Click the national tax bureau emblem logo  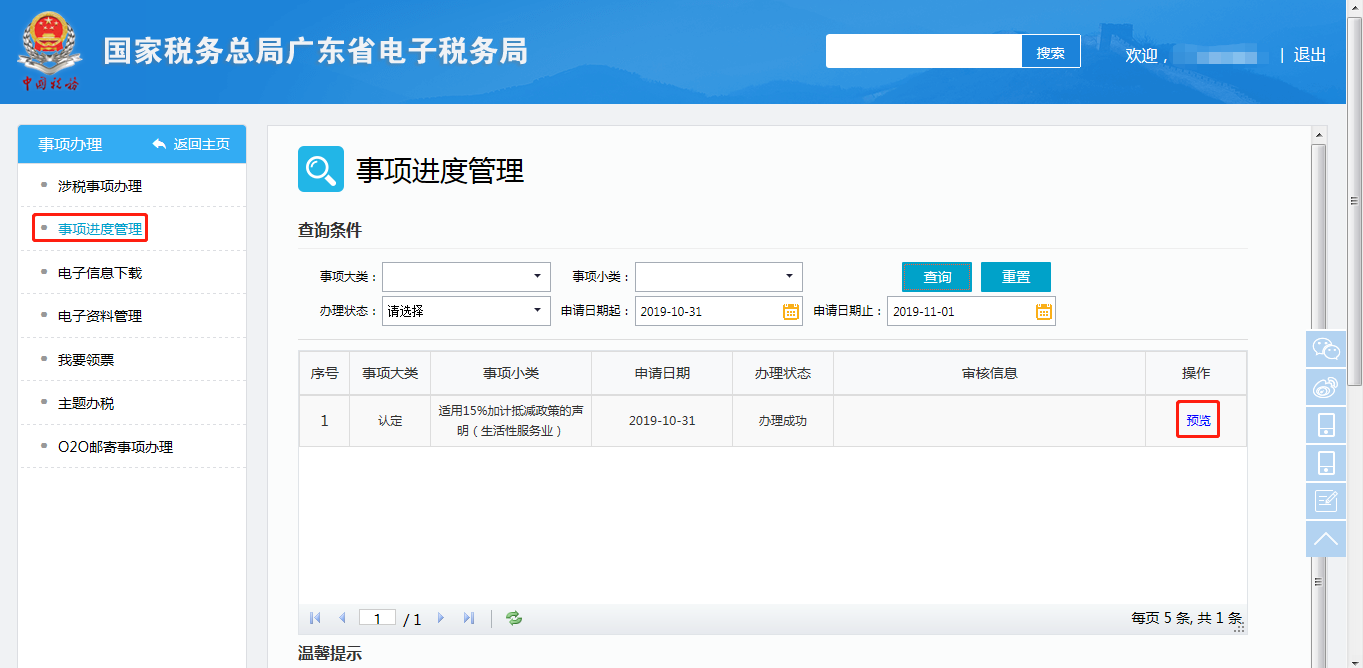(x=48, y=50)
